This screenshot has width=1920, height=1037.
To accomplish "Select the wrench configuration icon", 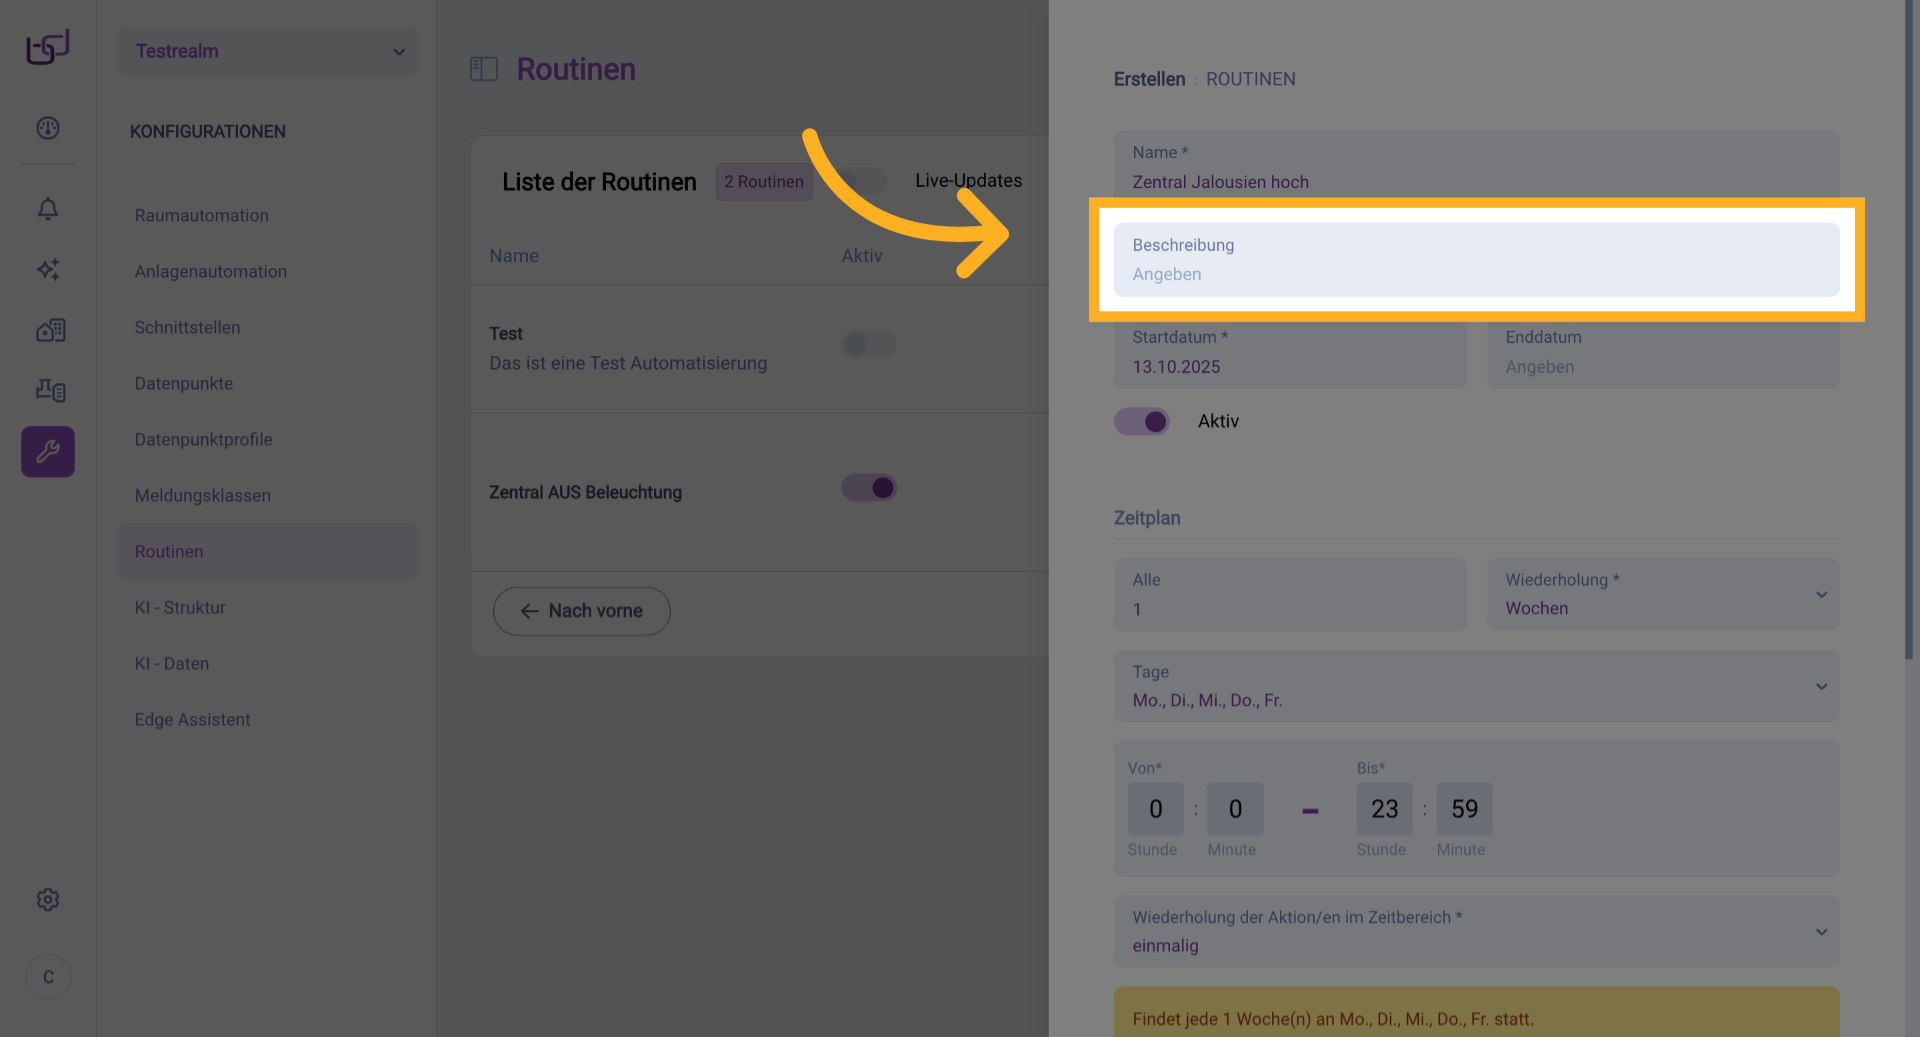I will pyautogui.click(x=48, y=452).
